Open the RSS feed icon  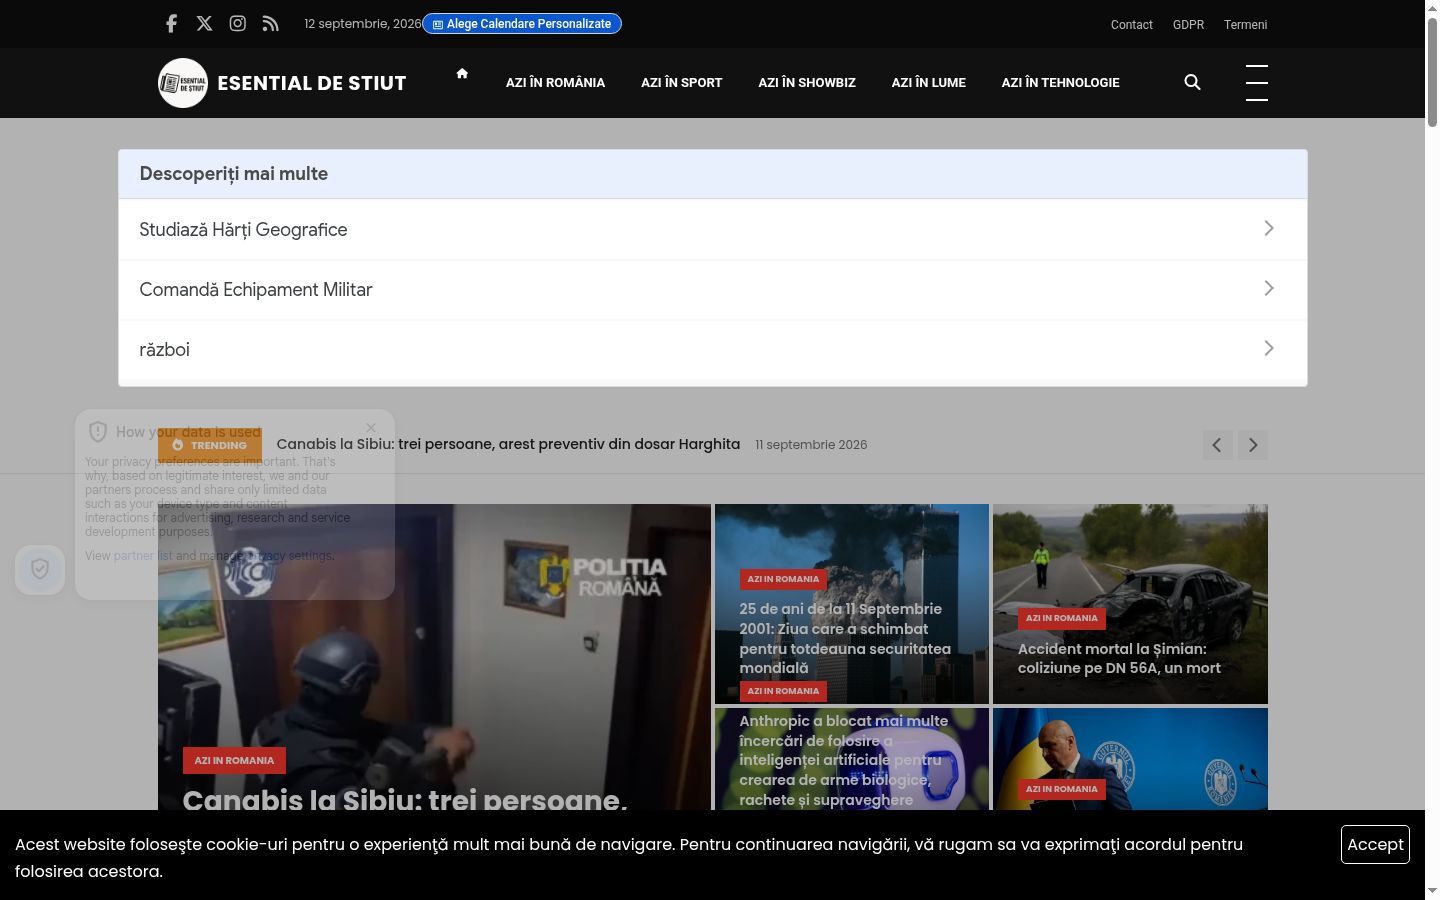(x=270, y=23)
